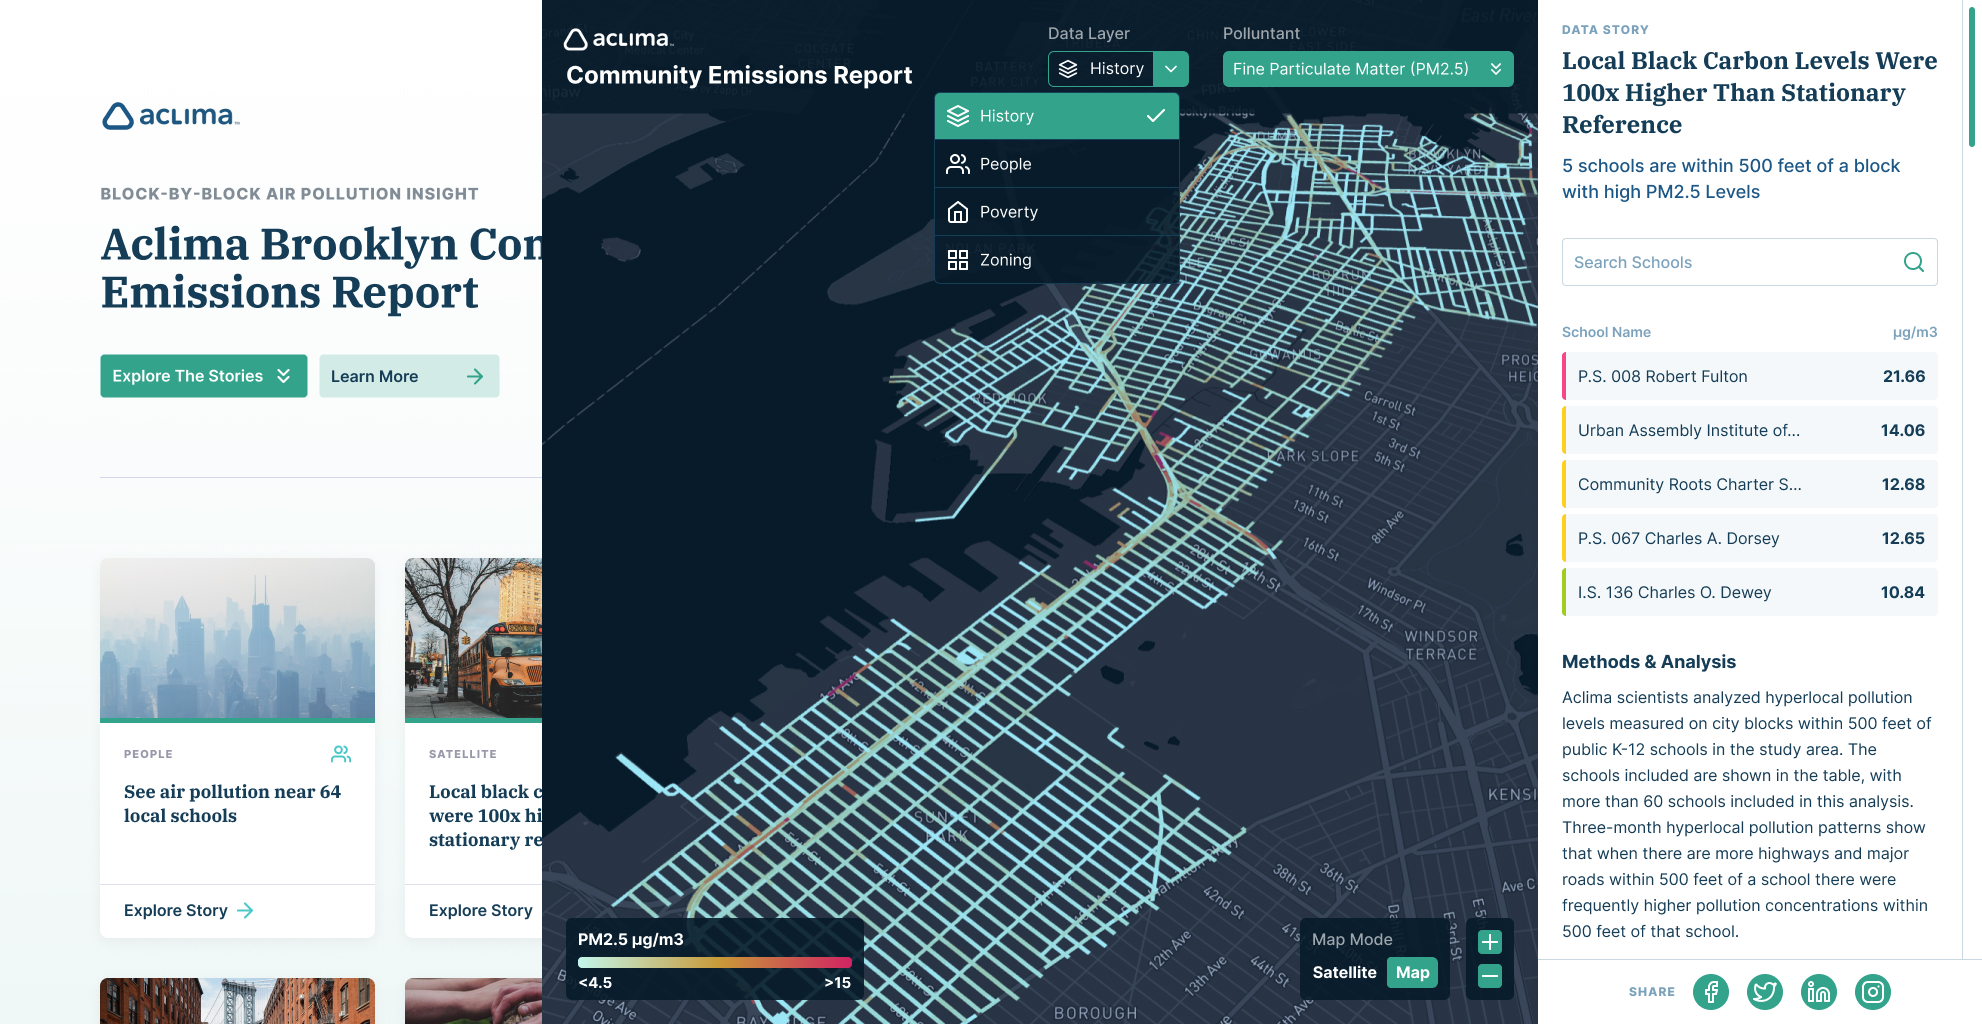Click the See air pollution near 64 schools title
Screen dimensions: 1982x1024
[x=232, y=804]
